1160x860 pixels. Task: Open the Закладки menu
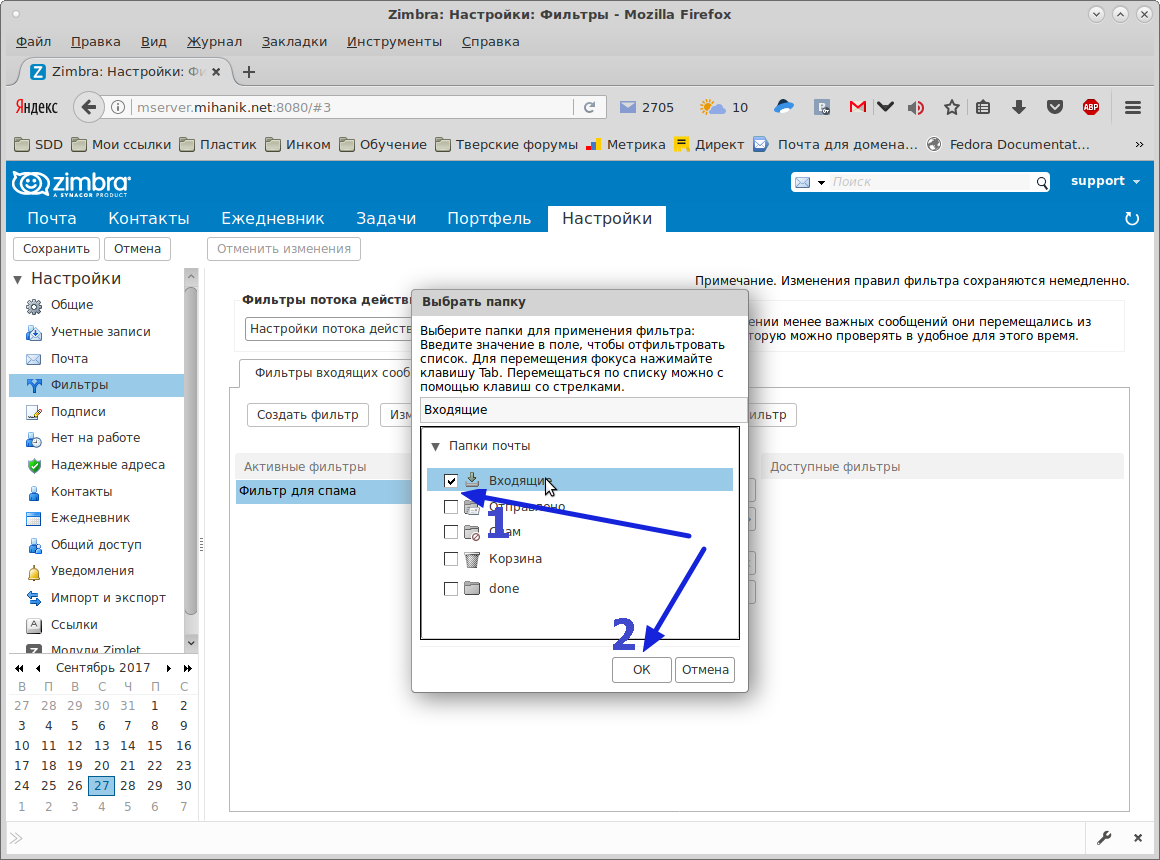coord(294,41)
